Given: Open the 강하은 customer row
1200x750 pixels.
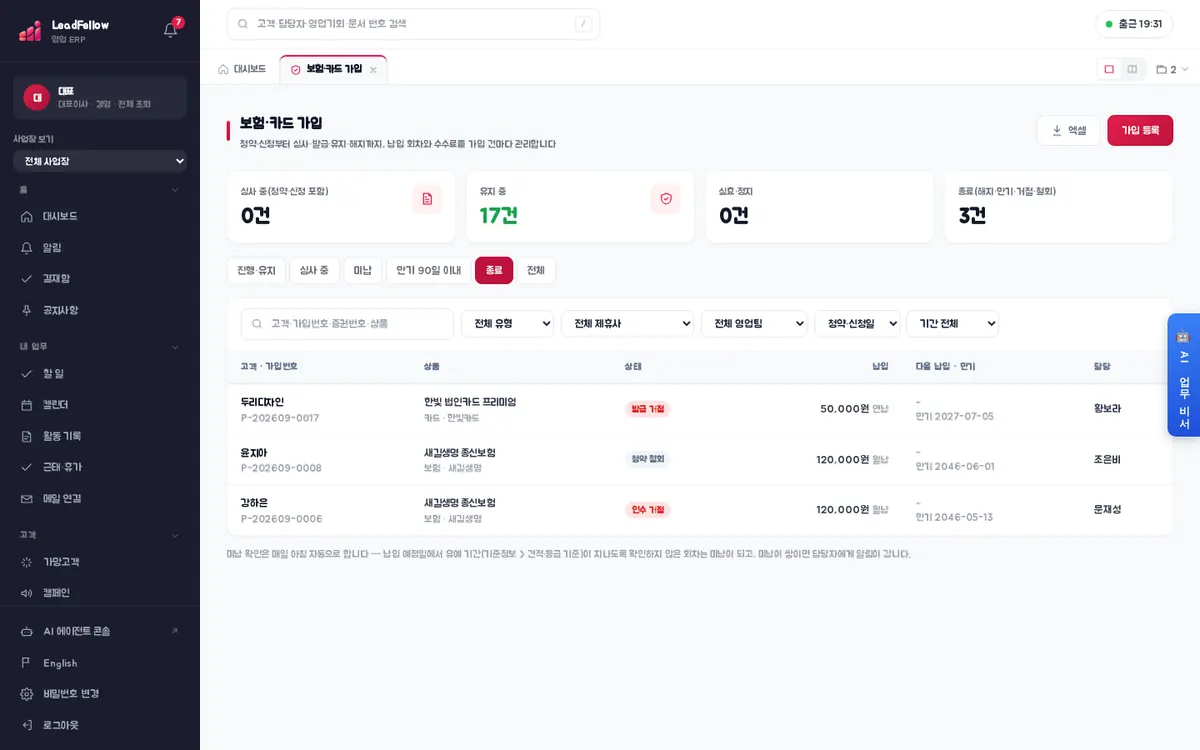Looking at the screenshot, I should click(699, 509).
